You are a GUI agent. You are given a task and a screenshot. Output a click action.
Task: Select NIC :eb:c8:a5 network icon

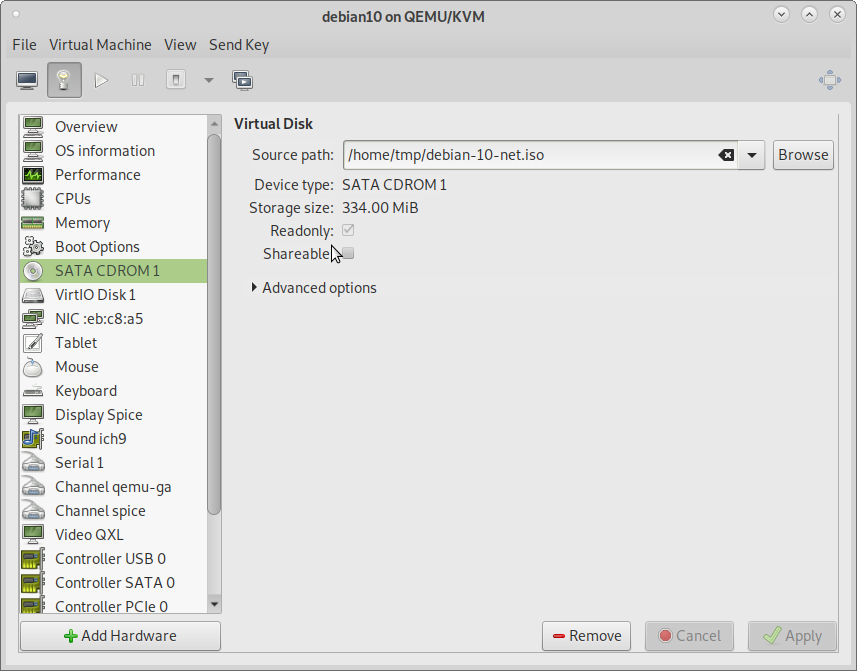[x=33, y=319]
